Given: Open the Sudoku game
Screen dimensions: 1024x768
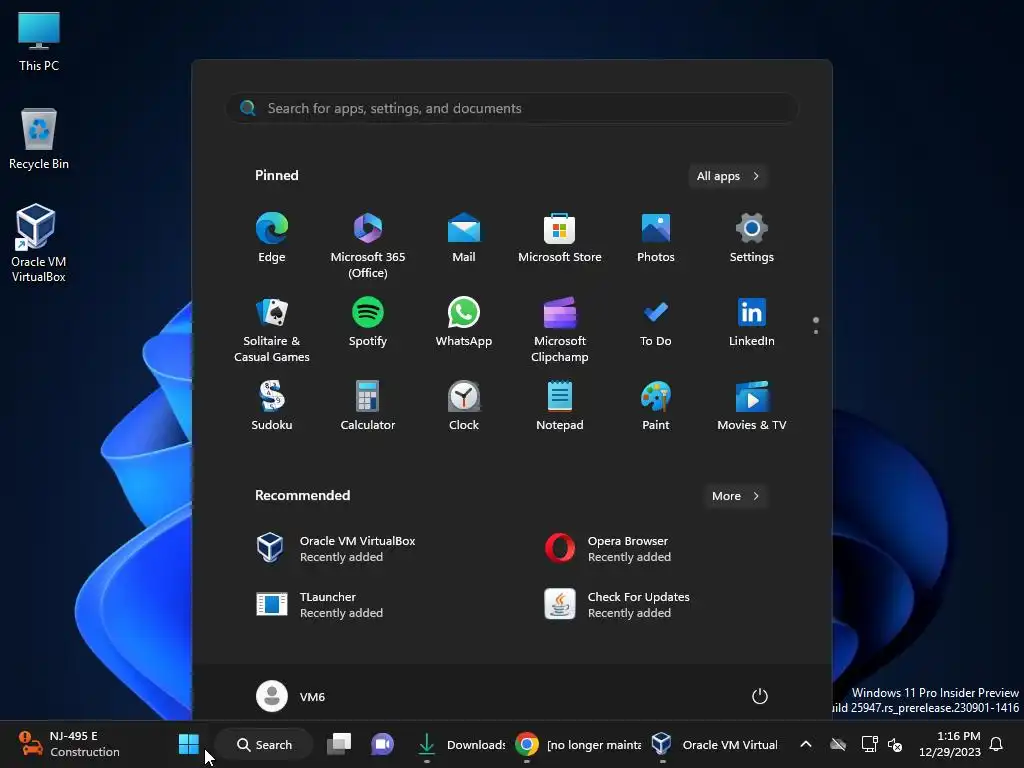Looking at the screenshot, I should pos(272,406).
